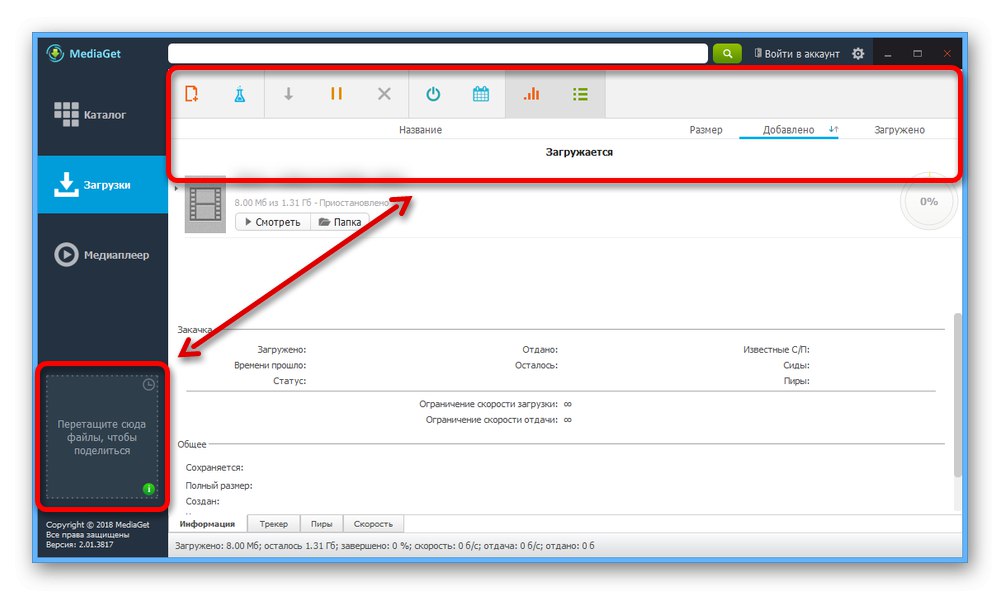Click the status bar download summary
The height and width of the screenshot is (595, 1000).
pyautogui.click(x=385, y=546)
